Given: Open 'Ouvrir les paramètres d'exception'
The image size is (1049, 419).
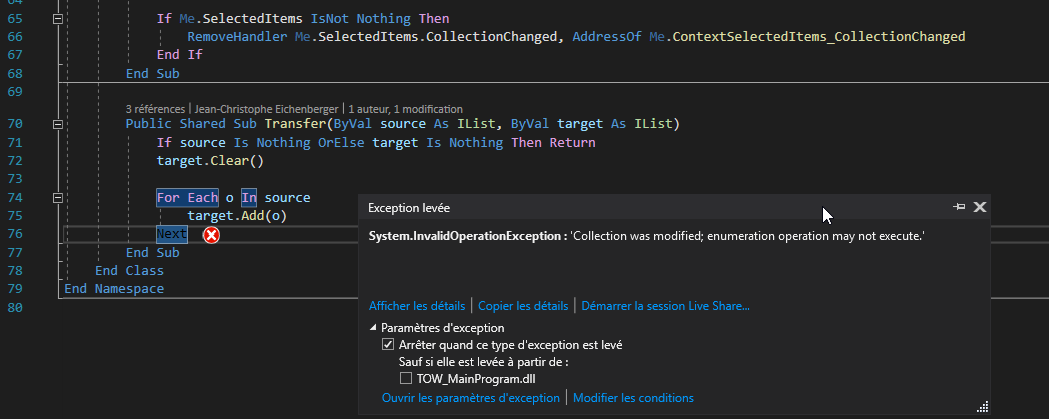Looking at the screenshot, I should (x=471, y=398).
